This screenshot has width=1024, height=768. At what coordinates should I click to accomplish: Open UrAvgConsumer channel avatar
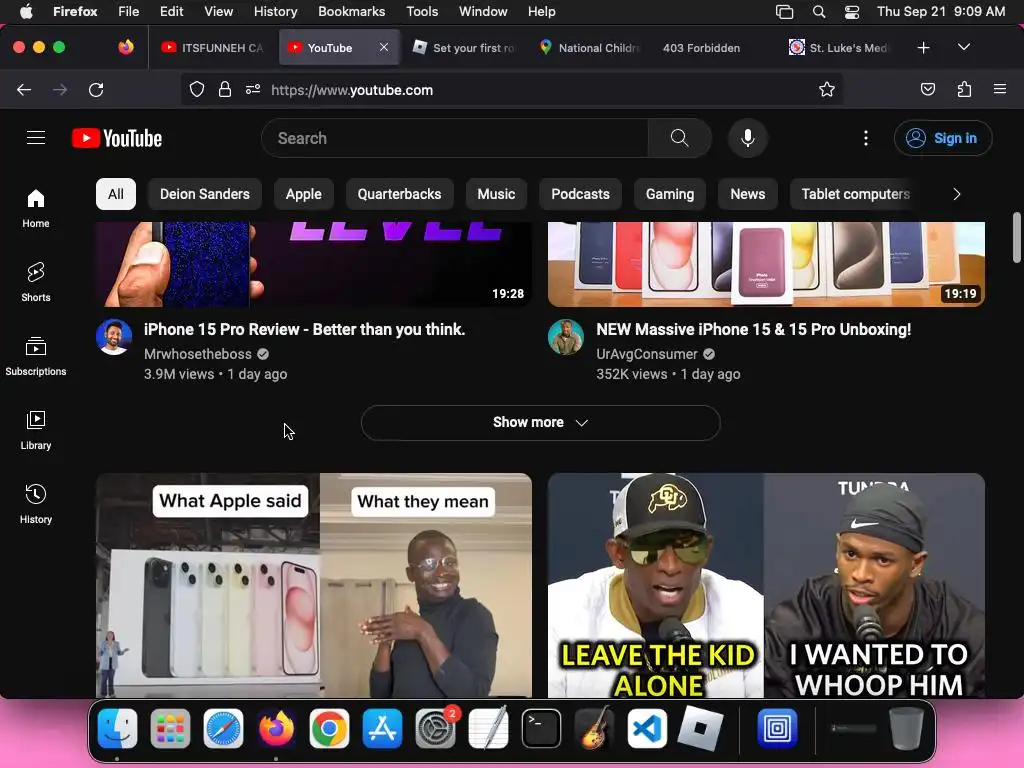[x=566, y=337]
